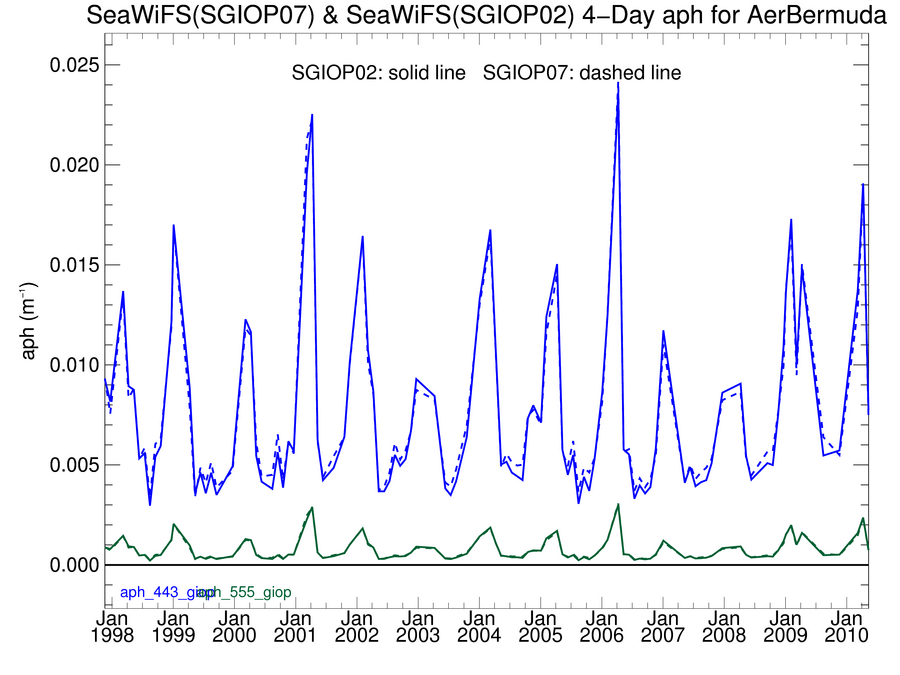Click the Jan 1998 x-axis label
Screen dimensions: 900x675
(112, 627)
